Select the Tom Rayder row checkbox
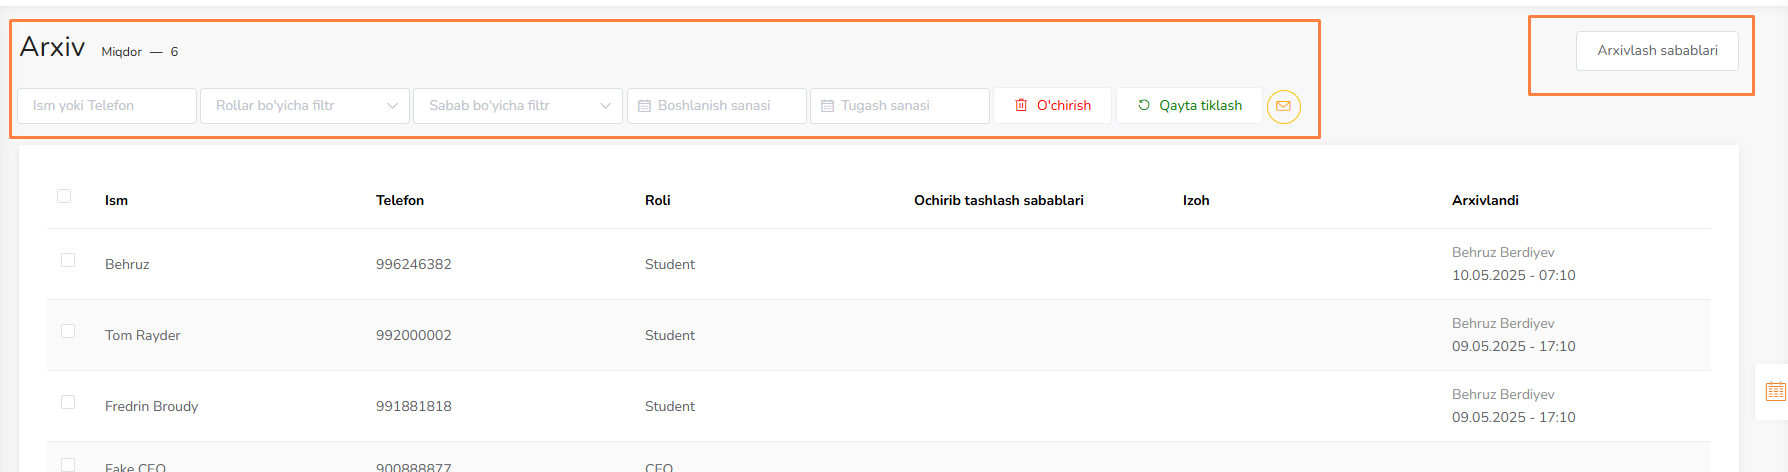The width and height of the screenshot is (1788, 472). point(68,331)
